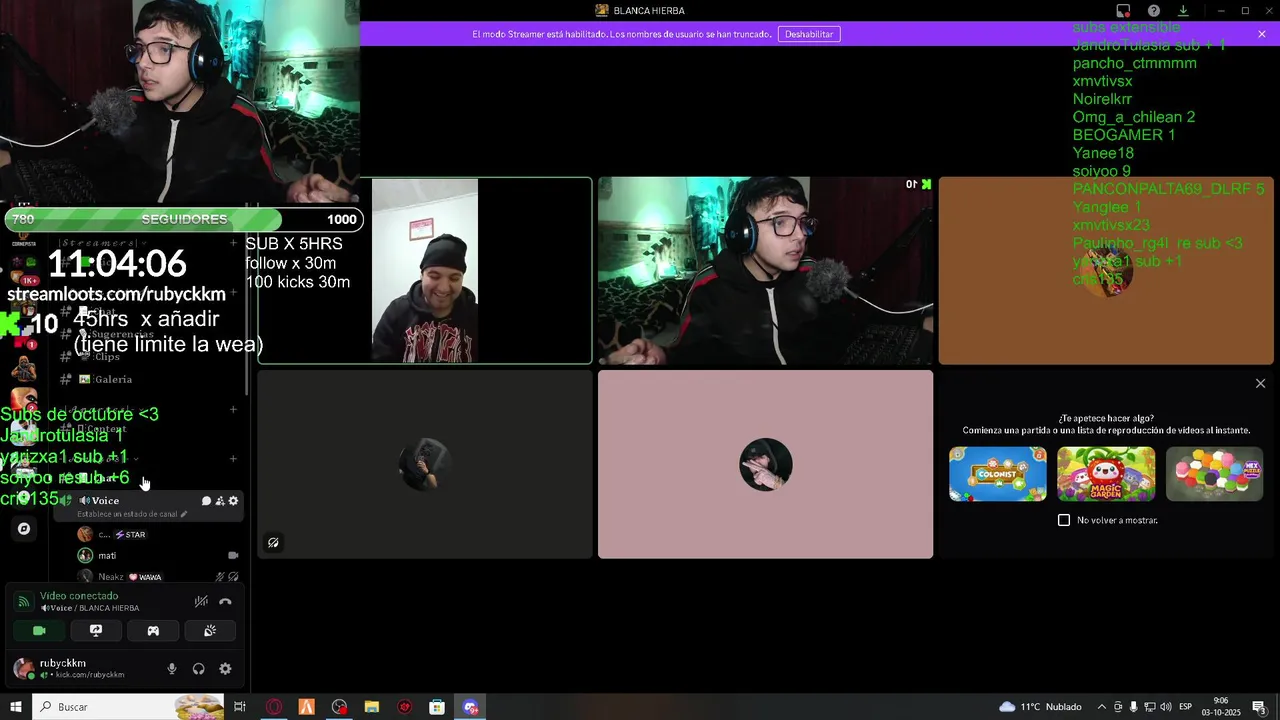This screenshot has height=720, width=1280.
Task: Start an activity with the gamepad button
Action: 153,631
